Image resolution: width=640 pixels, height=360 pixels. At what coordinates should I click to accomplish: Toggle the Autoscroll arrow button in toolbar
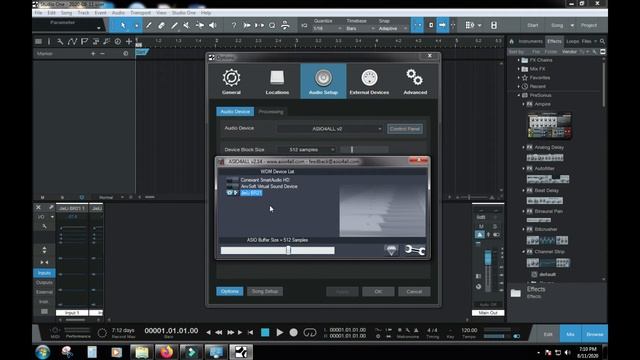tap(442, 25)
